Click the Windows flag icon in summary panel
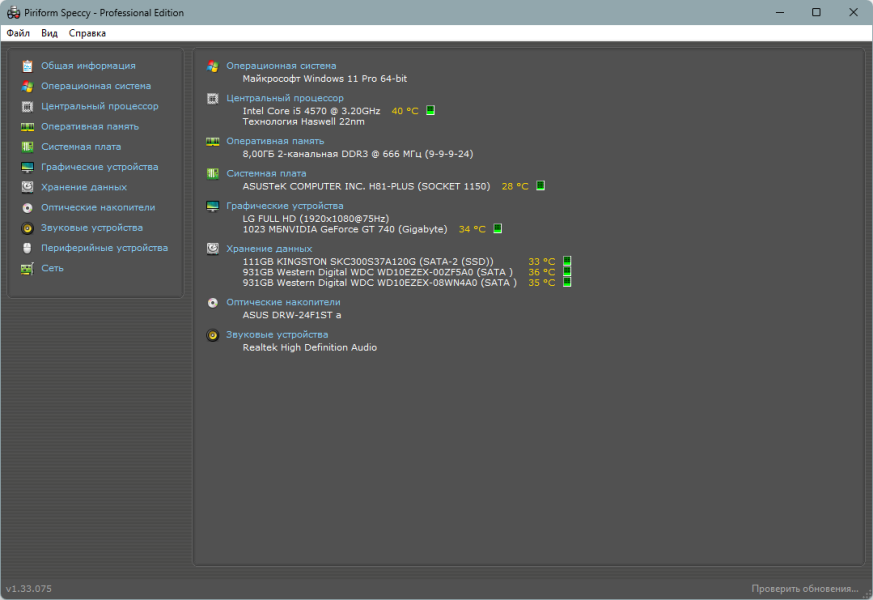 (213, 66)
